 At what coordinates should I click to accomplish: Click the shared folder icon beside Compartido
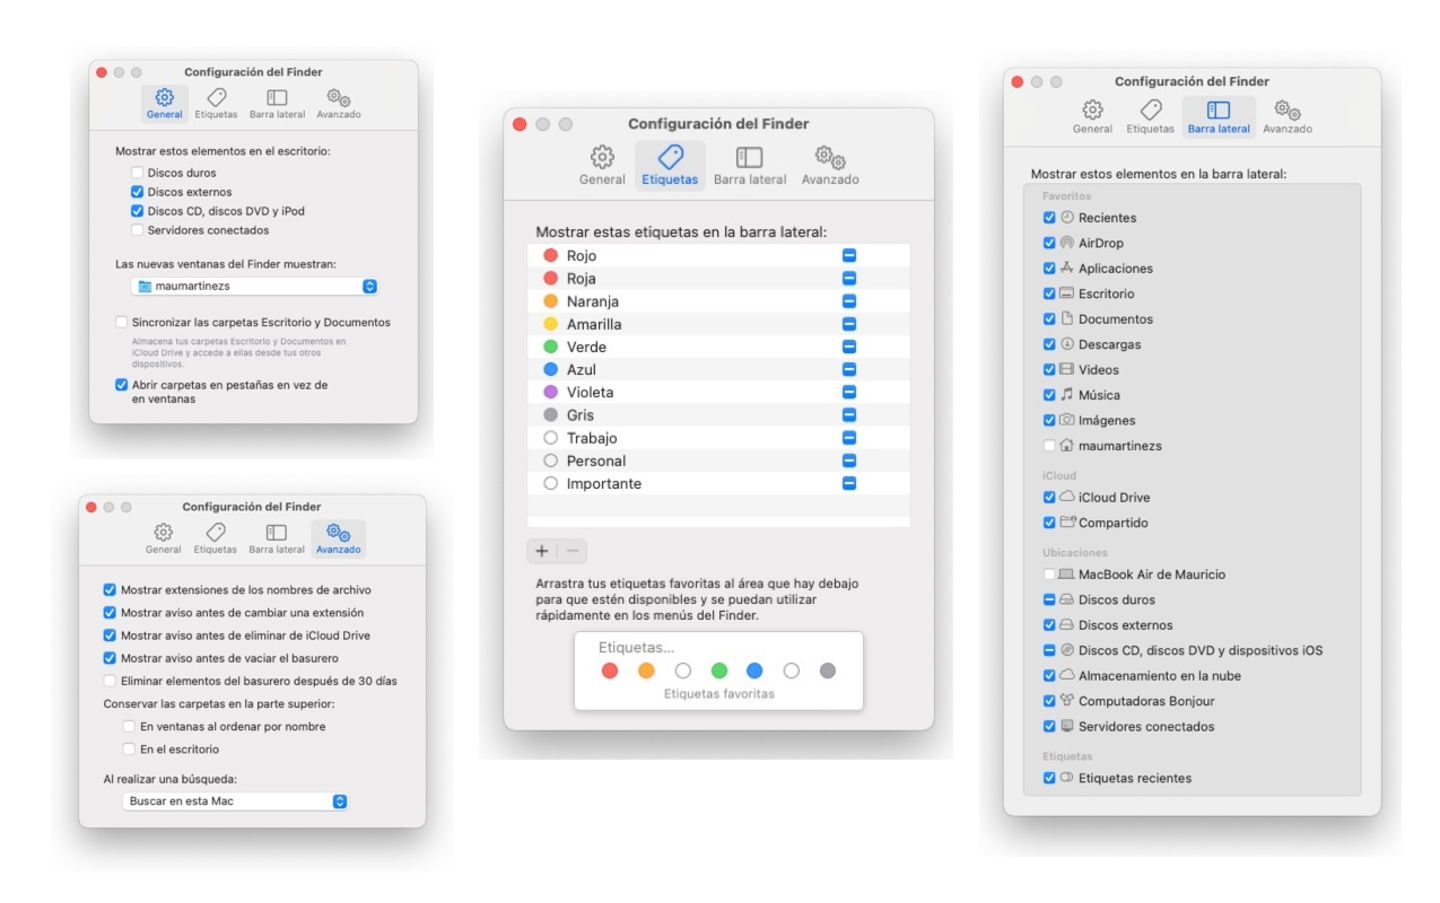coord(1067,521)
